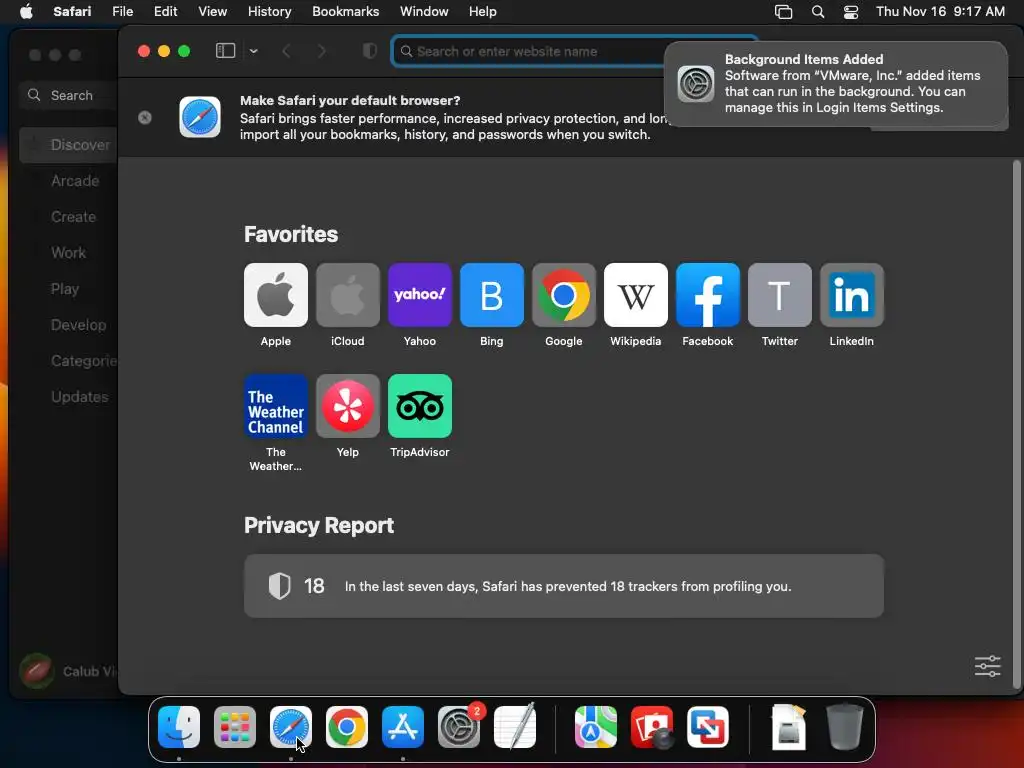The width and height of the screenshot is (1024, 768).
Task: Open the Wikipedia favorite tile
Action: pyautogui.click(x=635, y=295)
